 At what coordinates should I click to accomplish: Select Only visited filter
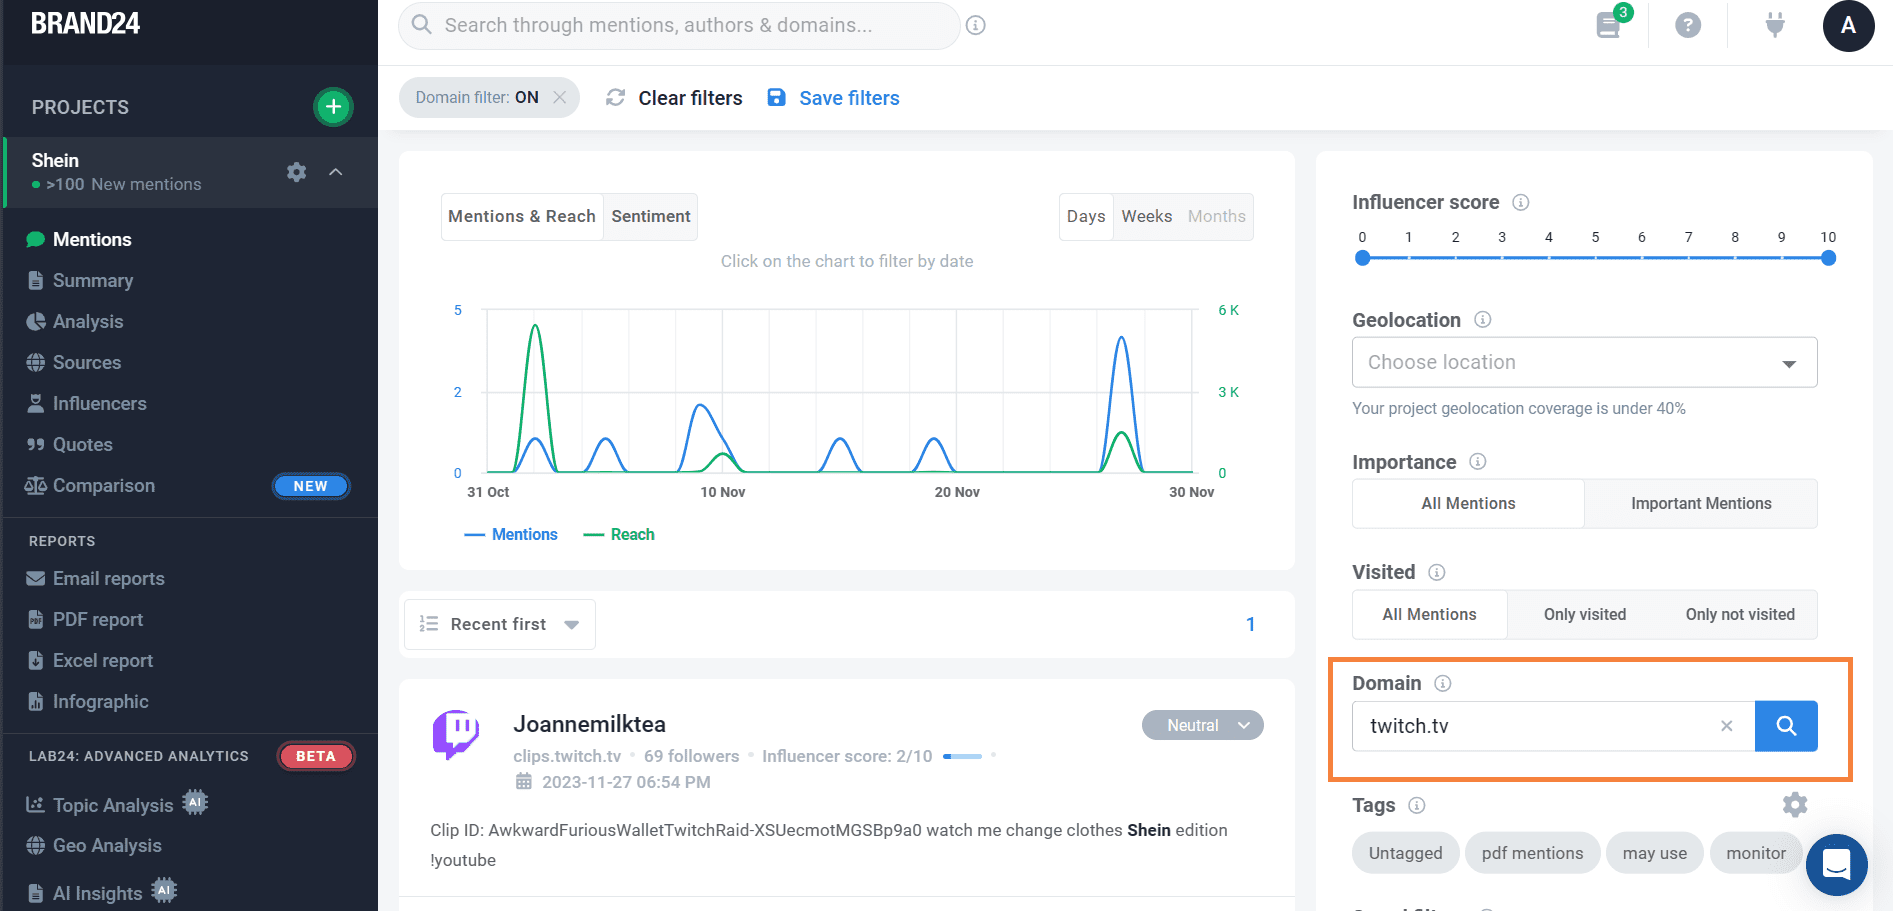(1585, 614)
